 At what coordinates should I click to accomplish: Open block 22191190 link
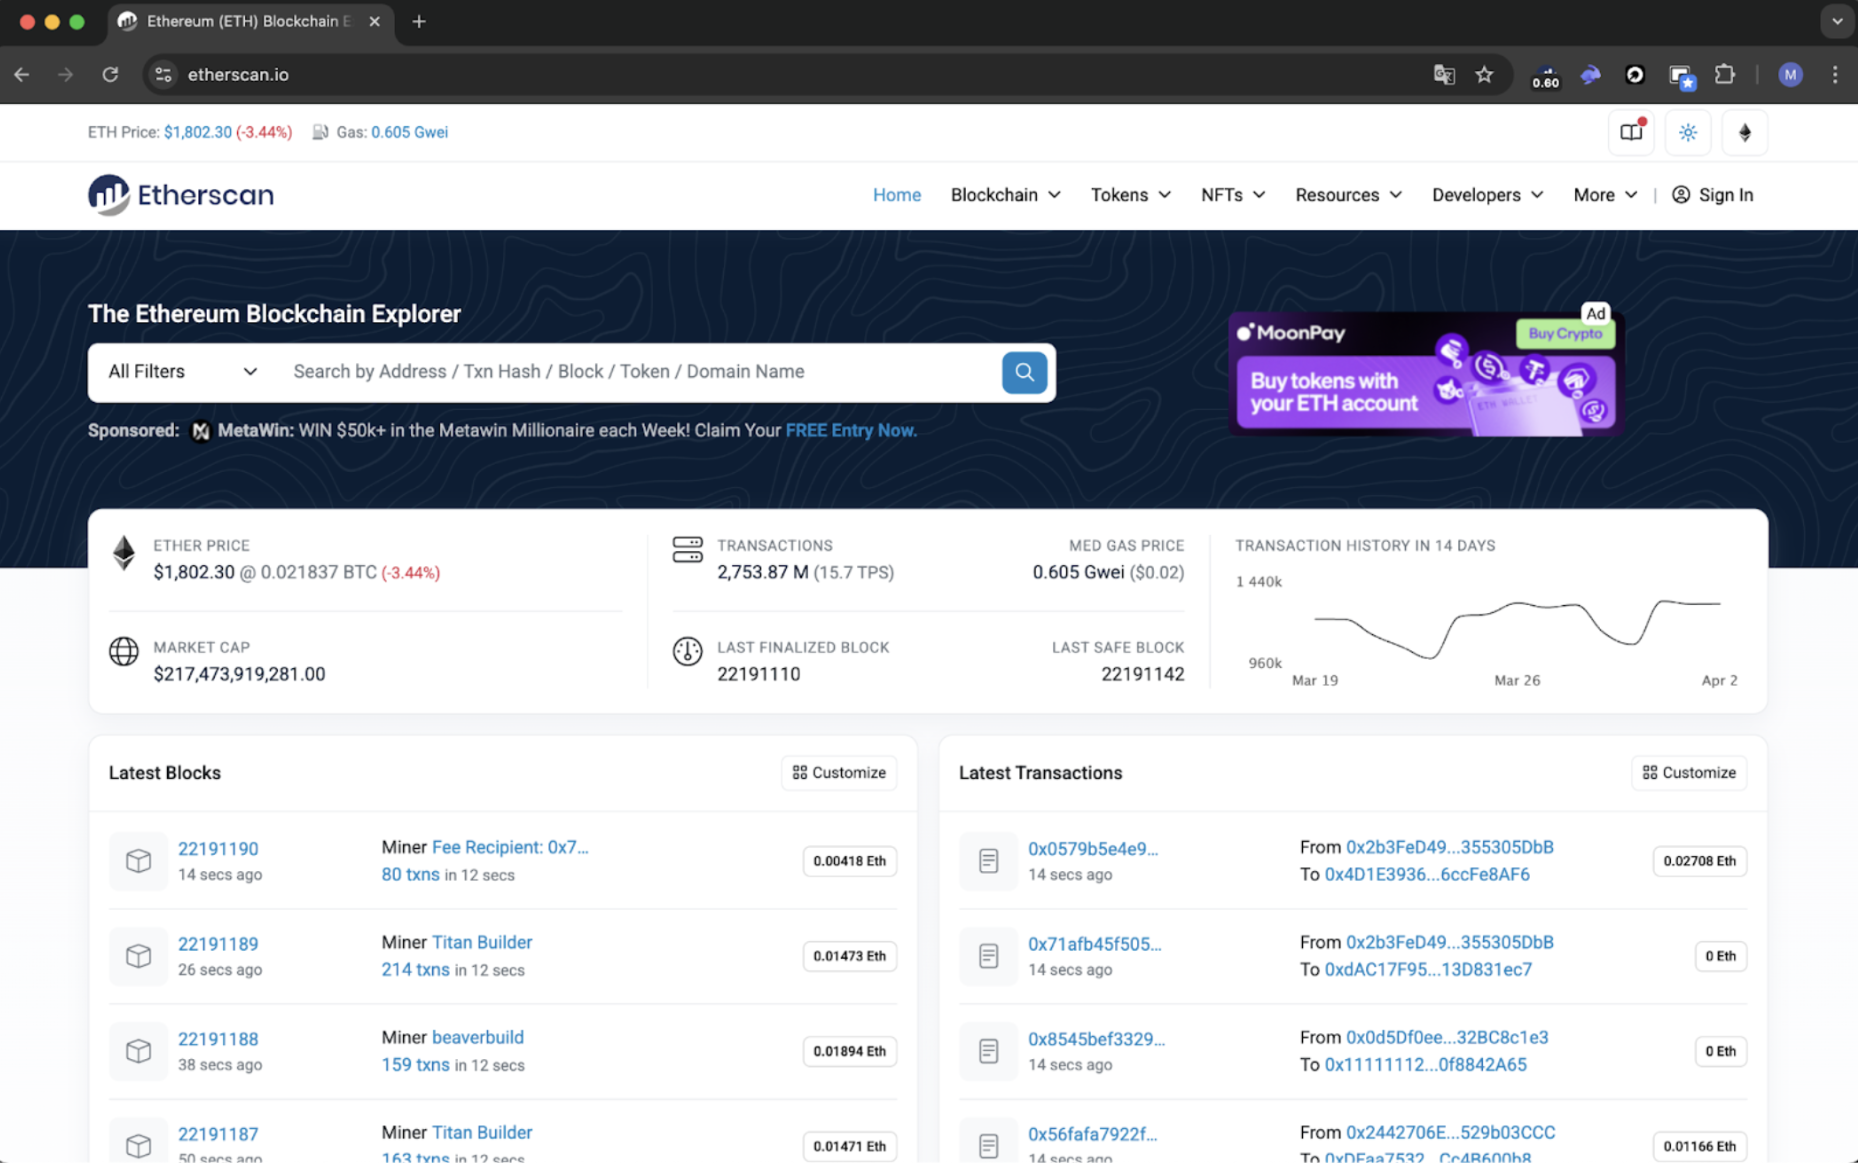click(x=218, y=849)
